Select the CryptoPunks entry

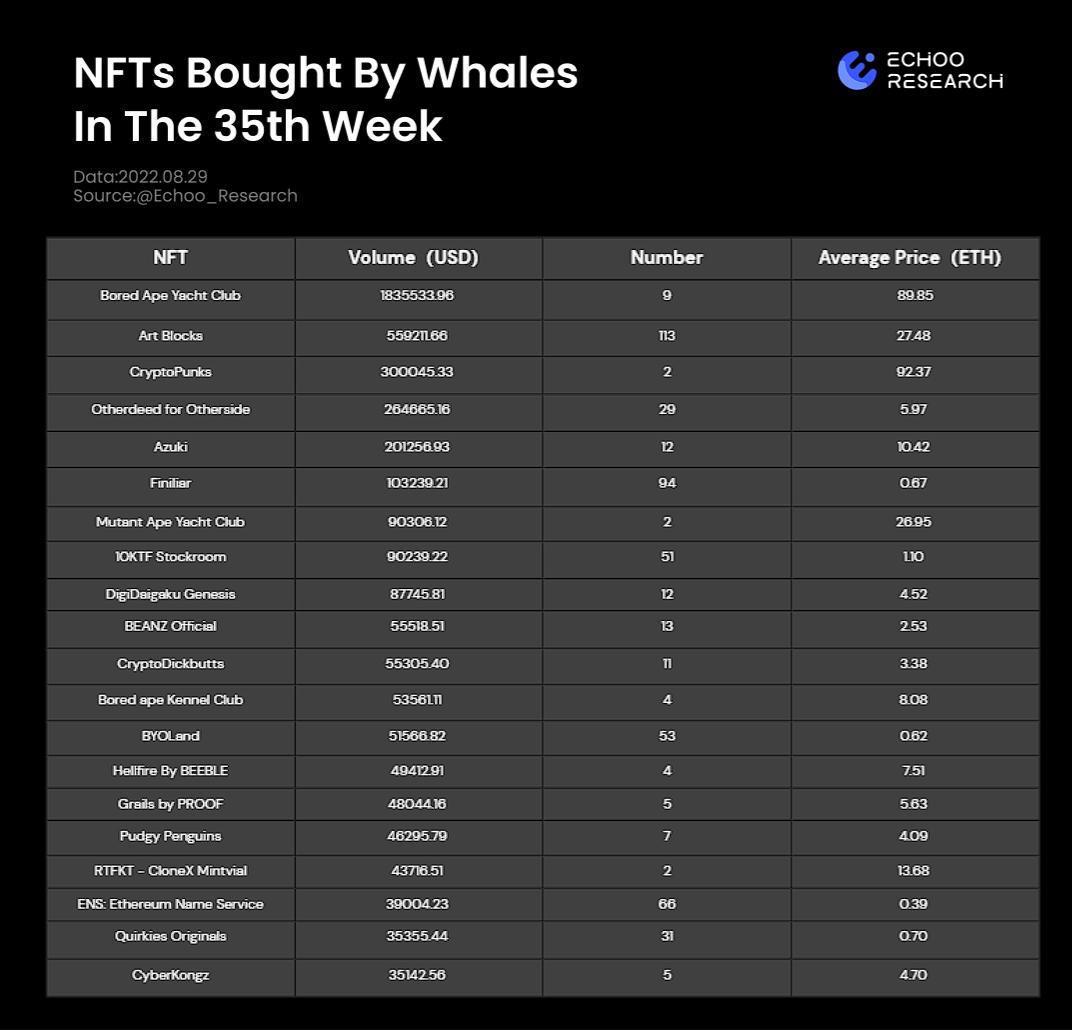170,372
